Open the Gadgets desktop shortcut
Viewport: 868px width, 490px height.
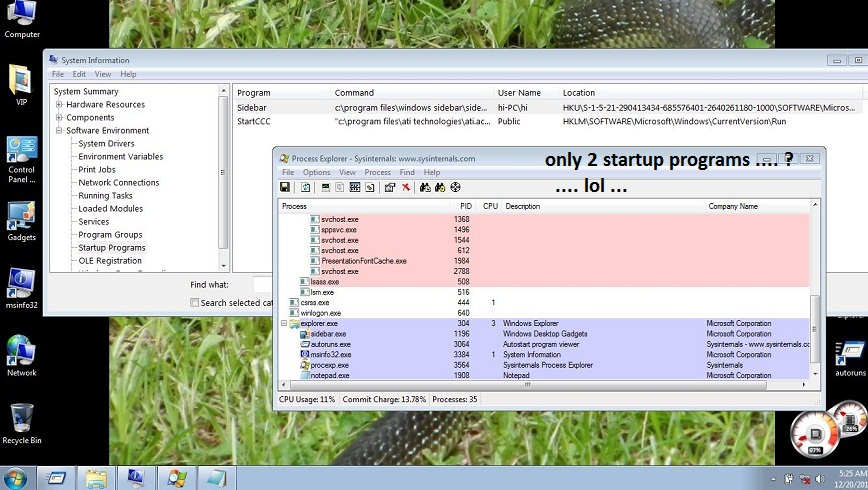point(22,221)
